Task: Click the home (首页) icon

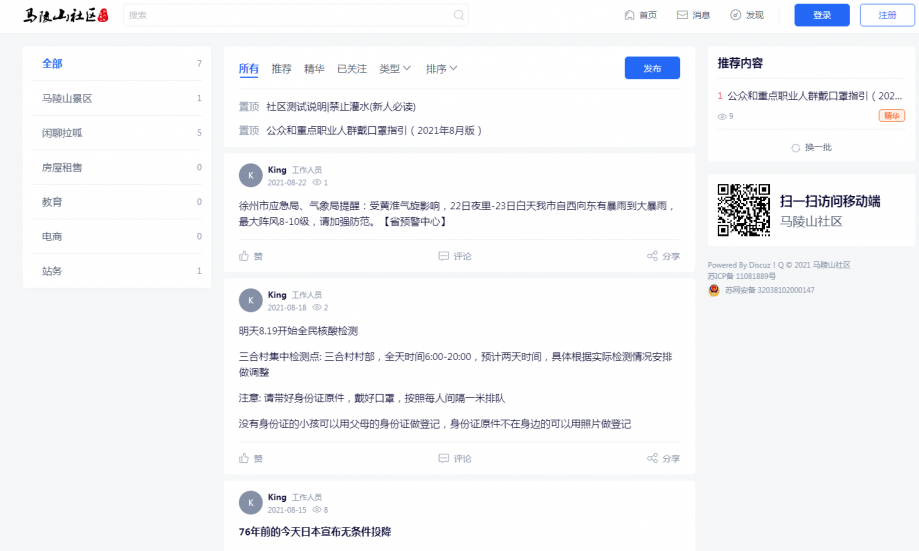Action: [629, 15]
